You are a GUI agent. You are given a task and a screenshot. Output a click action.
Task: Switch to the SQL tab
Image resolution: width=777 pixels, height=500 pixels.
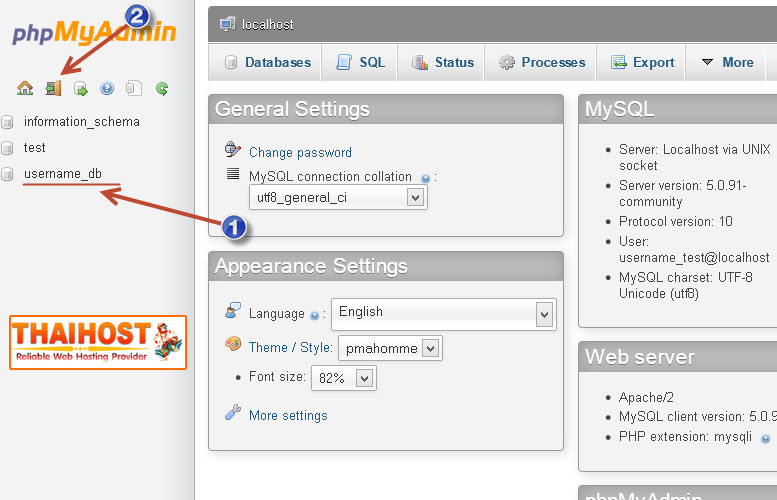pyautogui.click(x=360, y=62)
